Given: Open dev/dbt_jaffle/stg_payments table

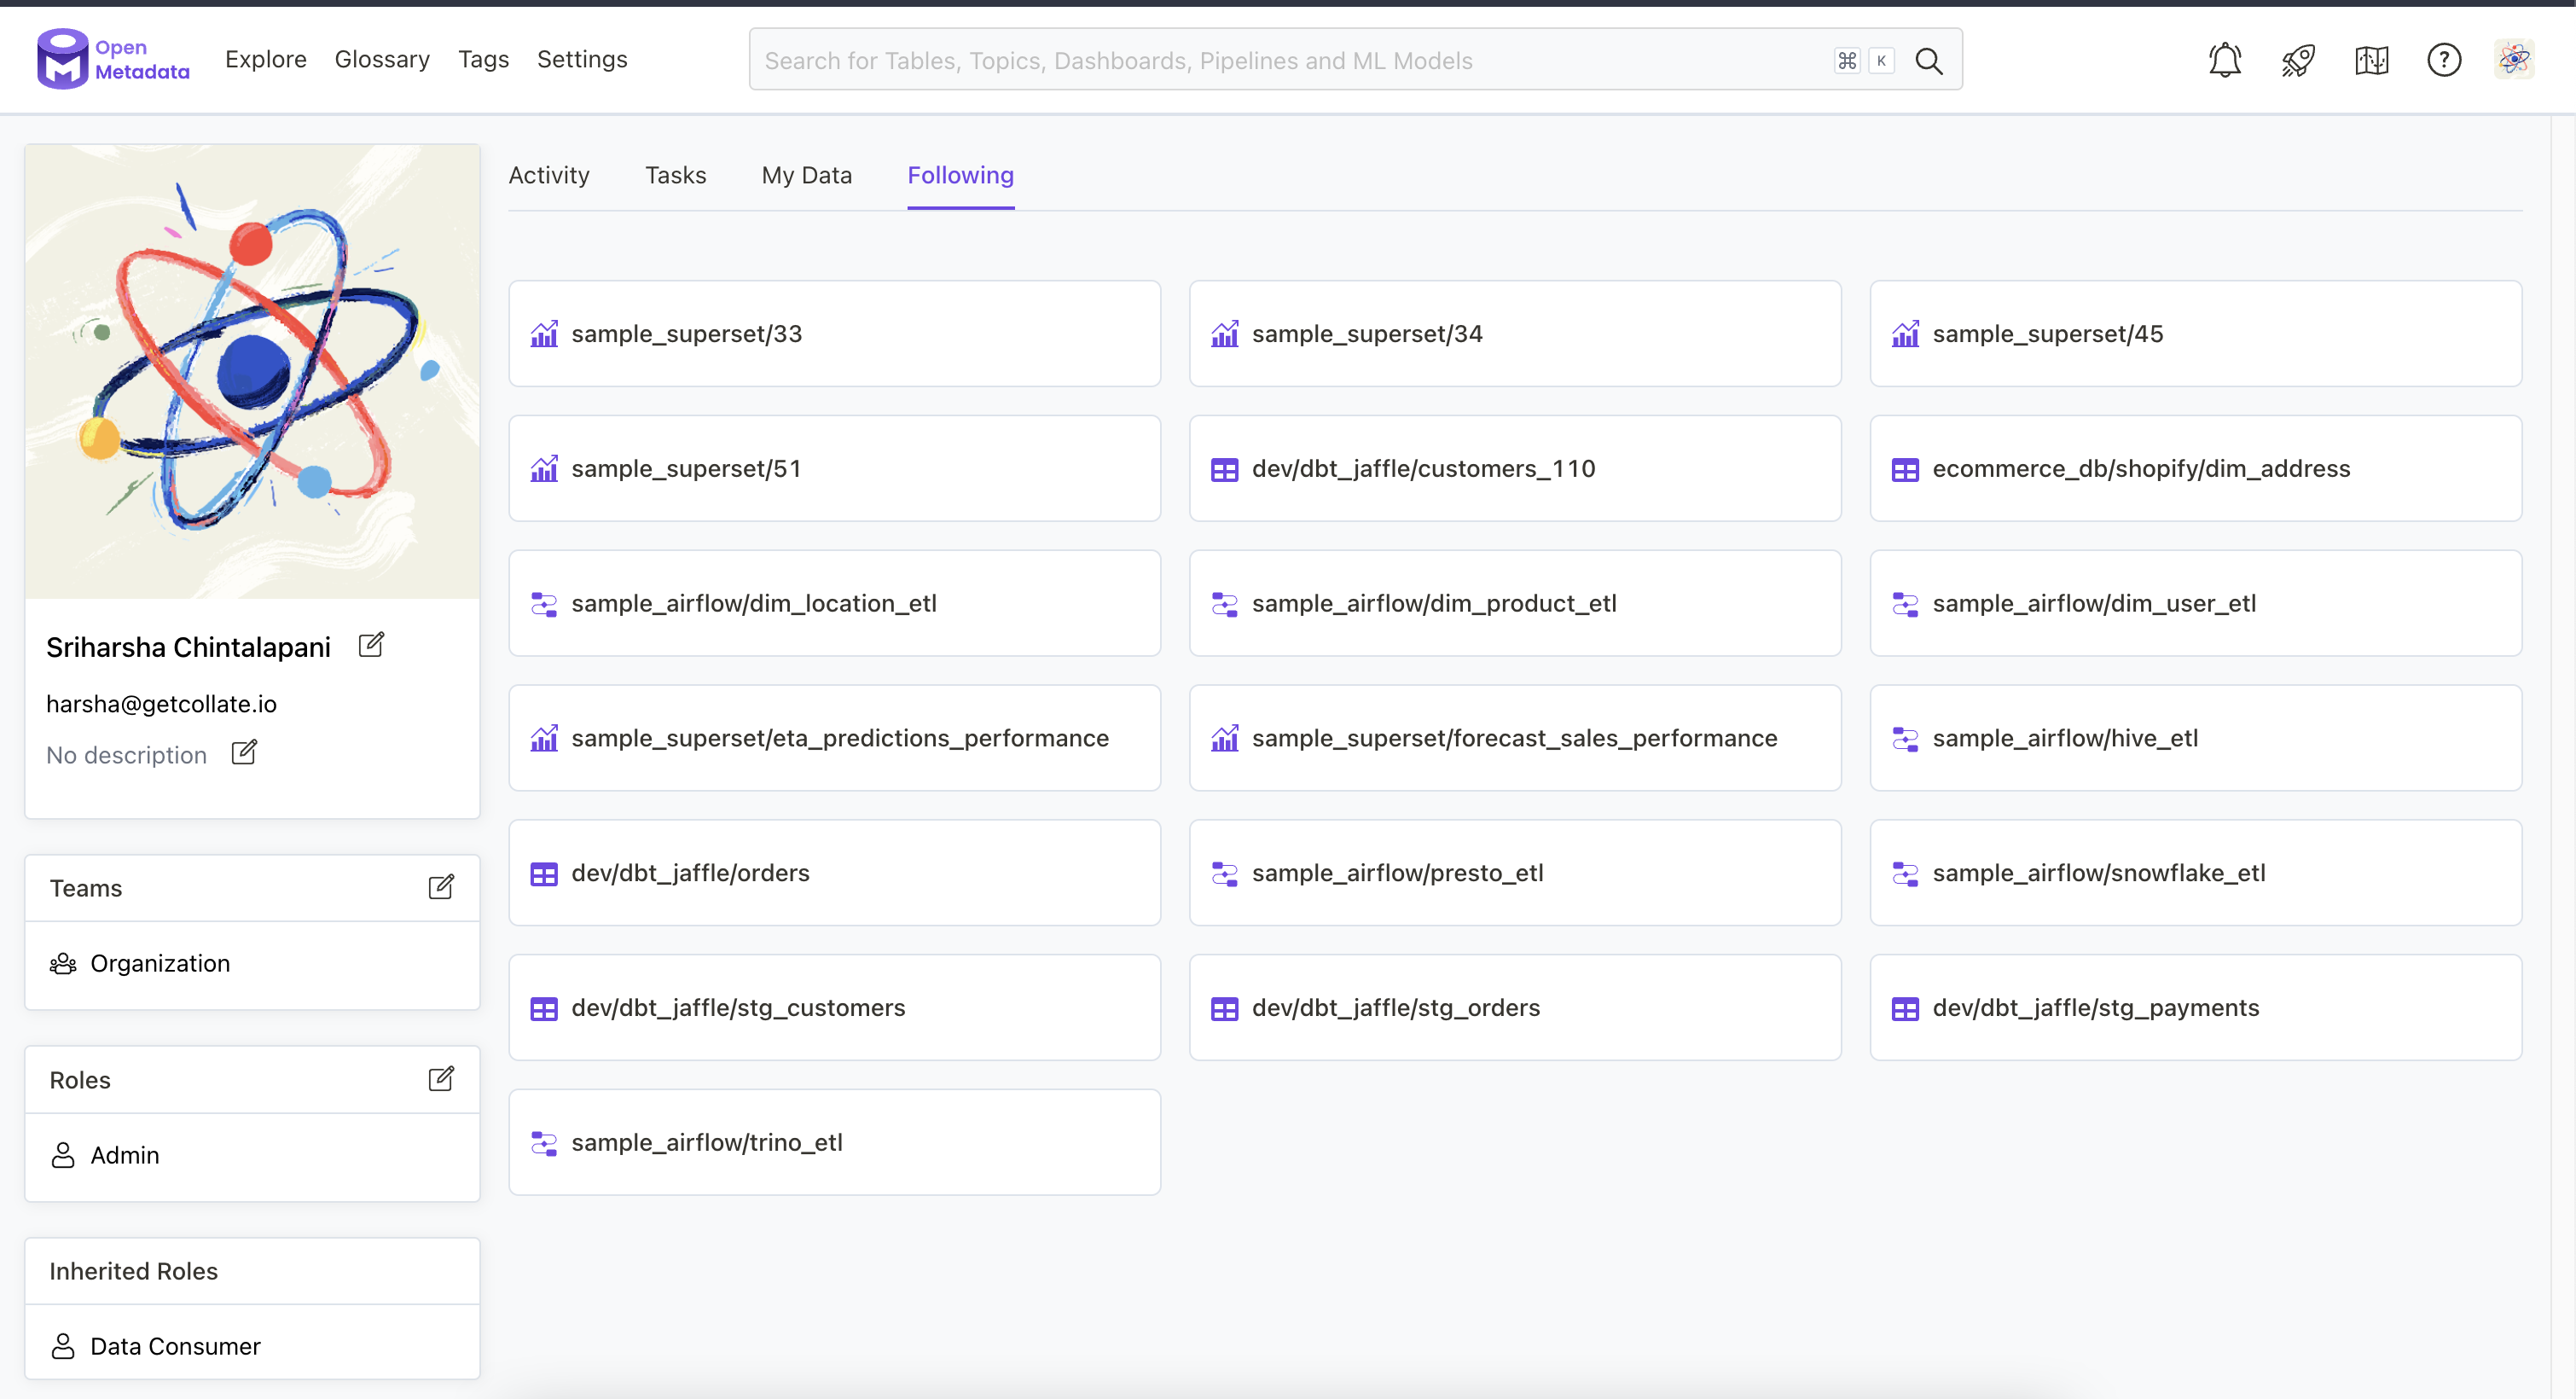Looking at the screenshot, I should [x=2195, y=1007].
